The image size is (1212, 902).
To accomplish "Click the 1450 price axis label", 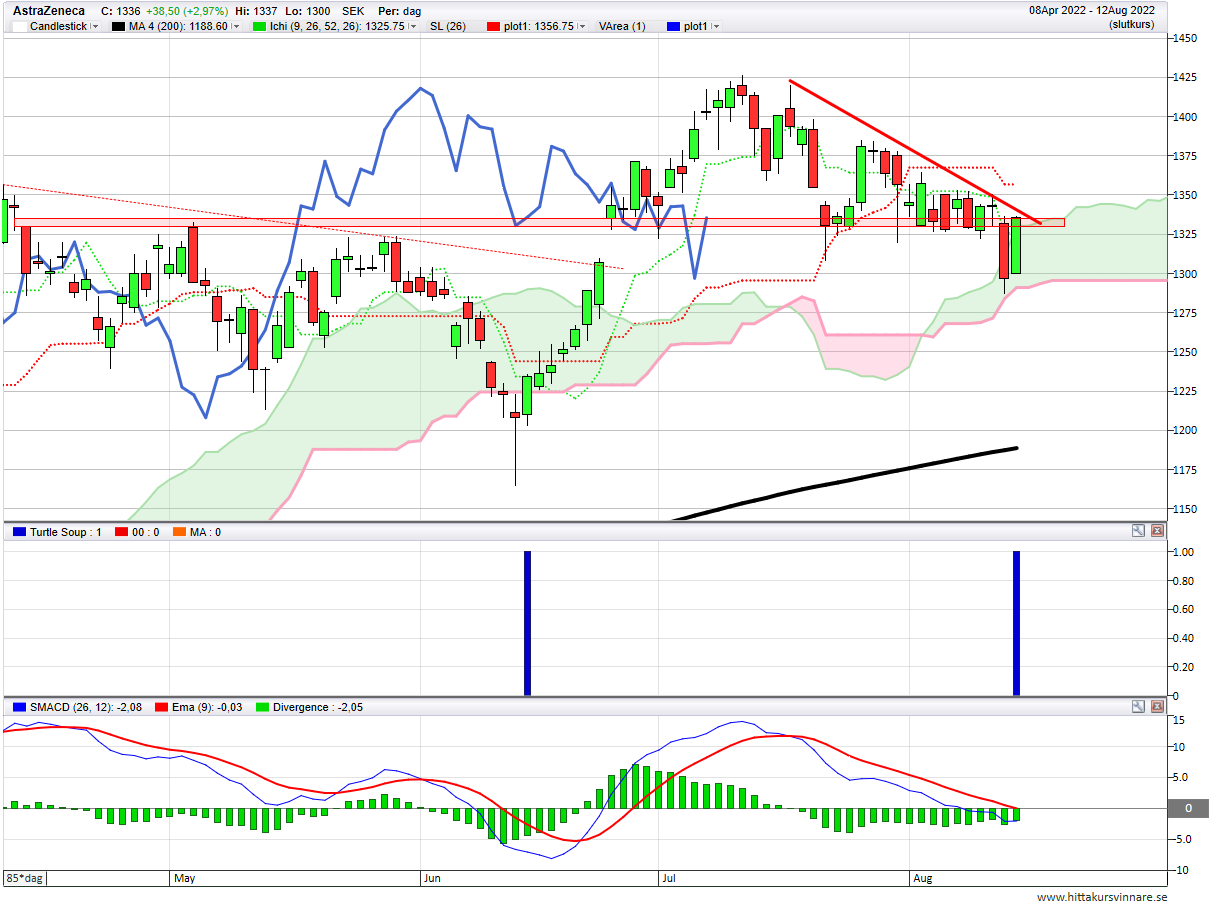I will (x=1186, y=38).
